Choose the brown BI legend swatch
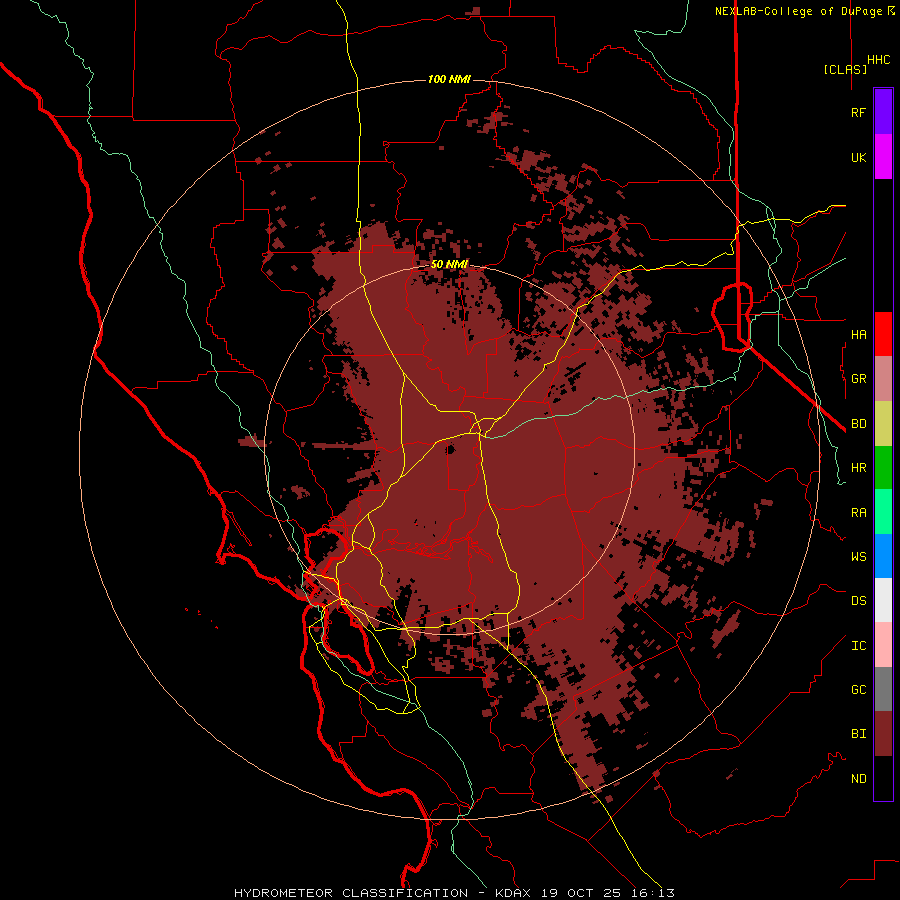Screen dimensions: 900x900 coord(883,734)
